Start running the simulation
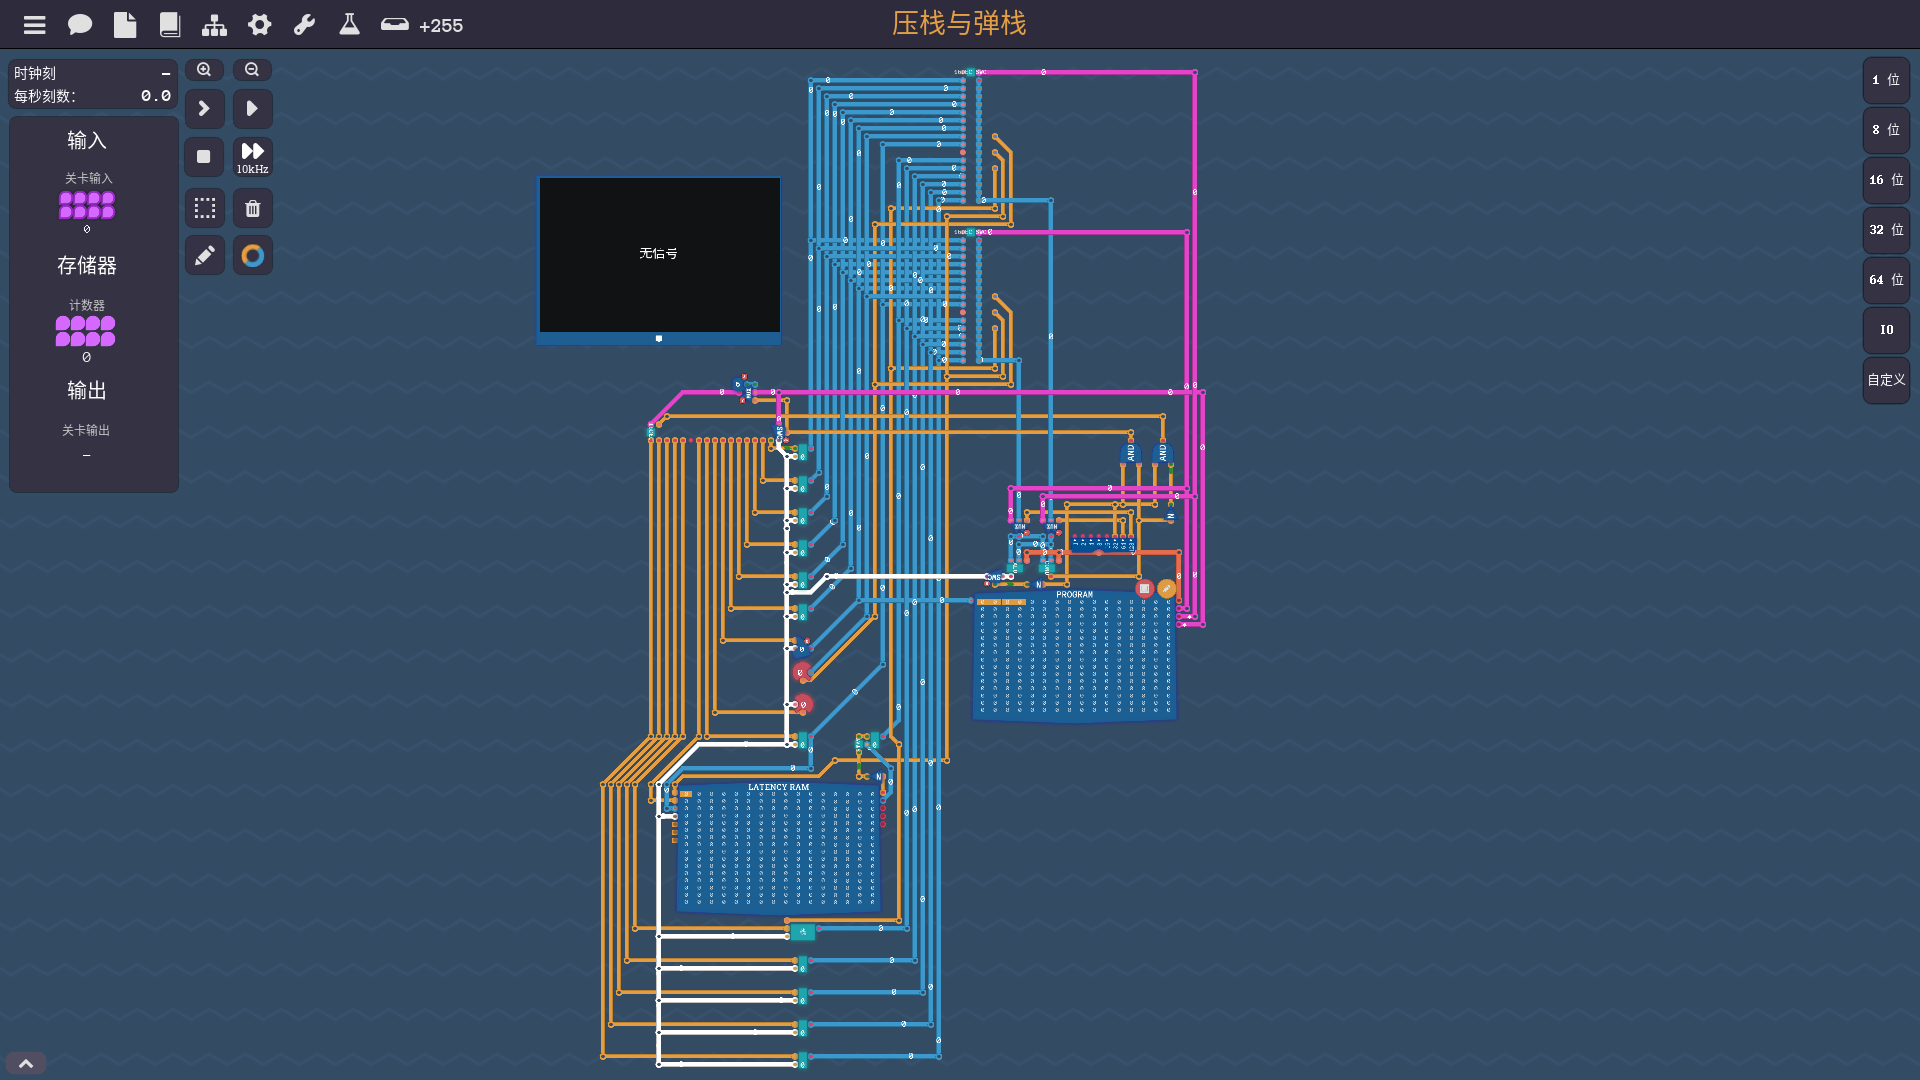 click(x=252, y=108)
